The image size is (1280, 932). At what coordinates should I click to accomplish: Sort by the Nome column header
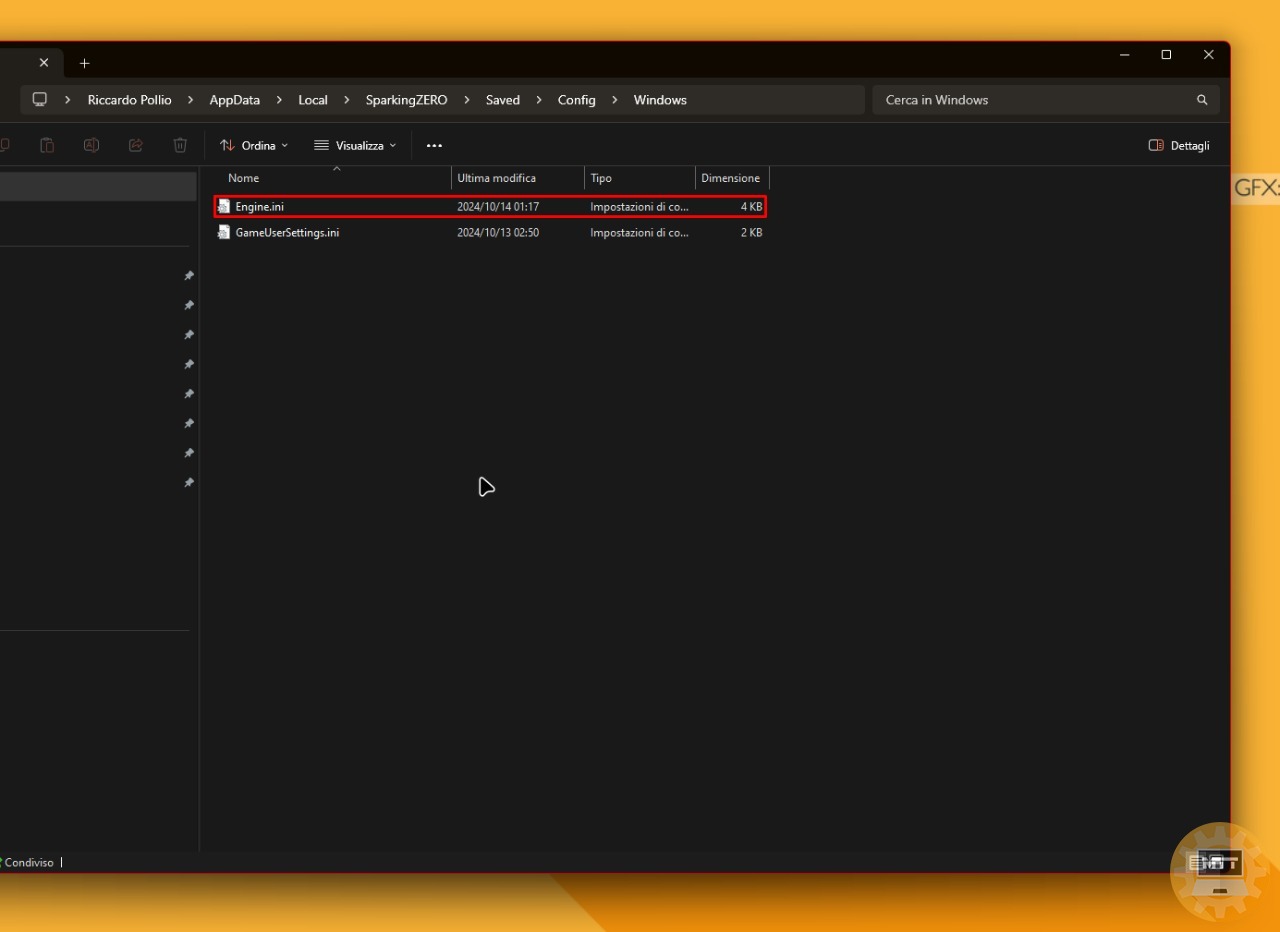tap(336, 178)
